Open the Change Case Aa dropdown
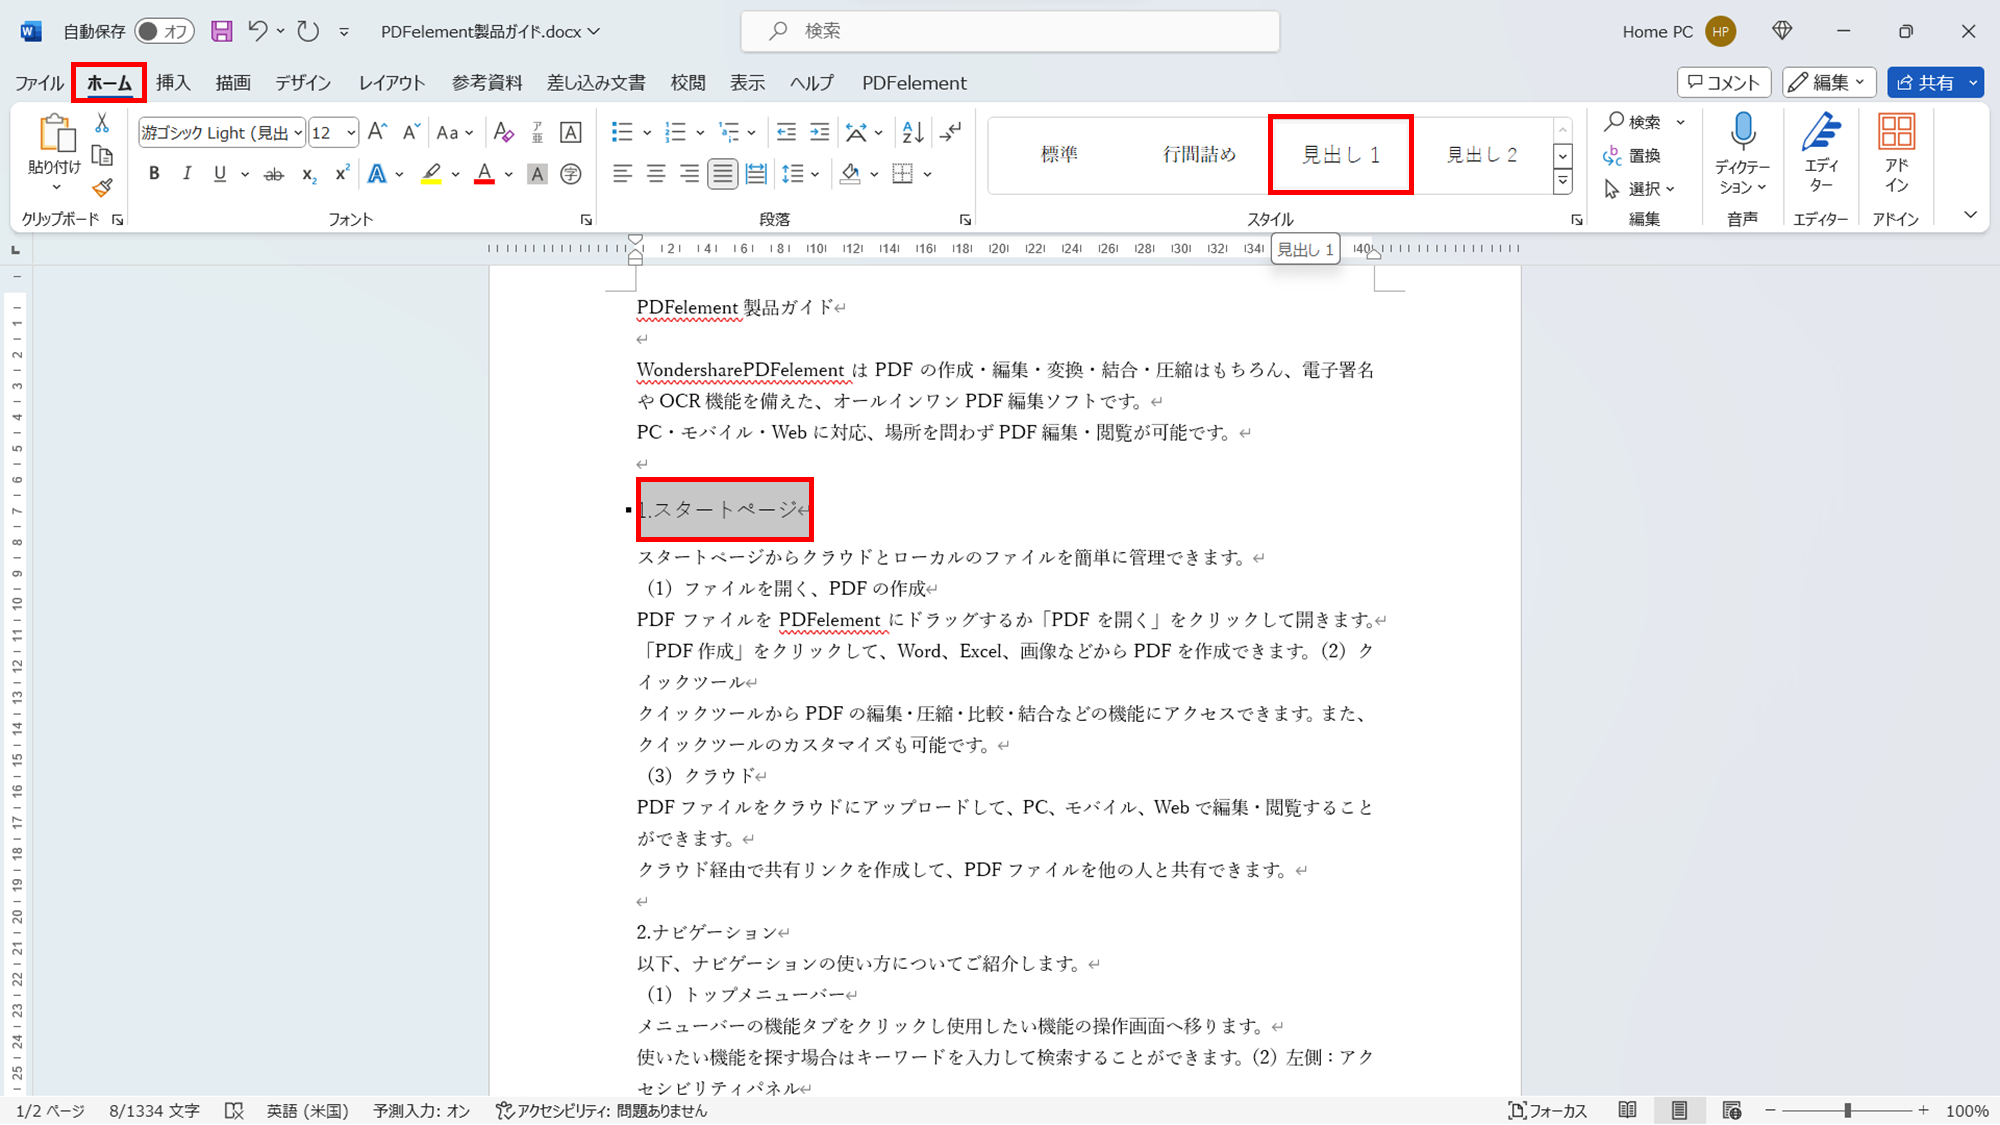The height and width of the screenshot is (1125, 2000). pos(454,132)
